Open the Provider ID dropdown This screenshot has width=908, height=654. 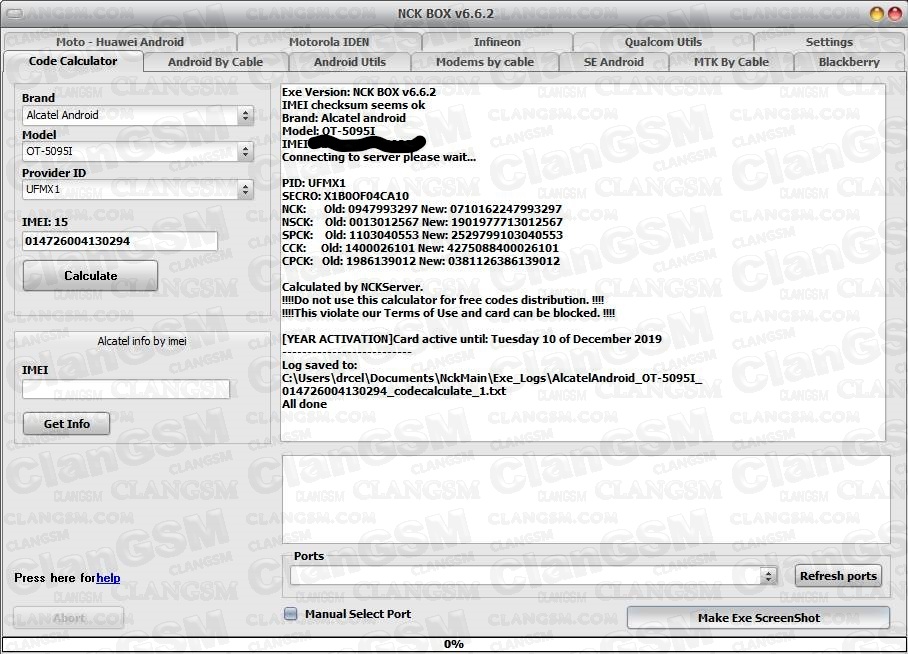246,189
